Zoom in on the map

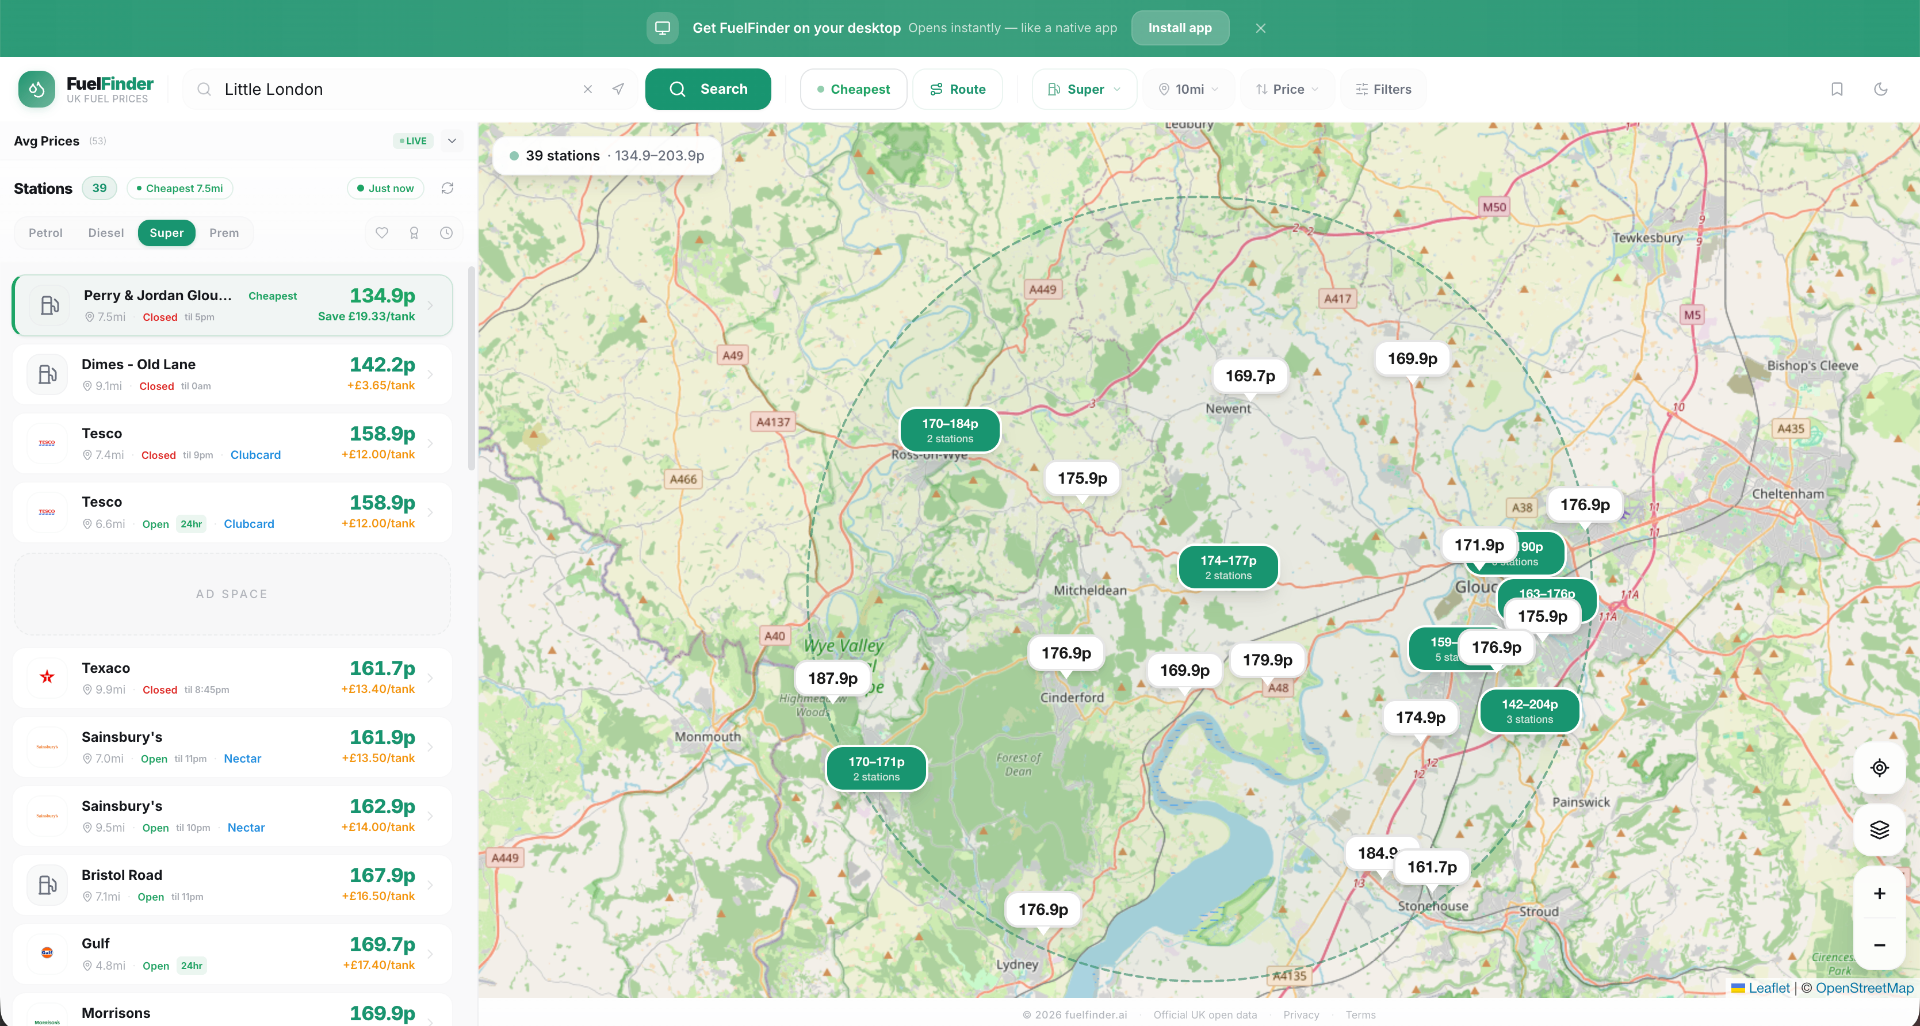tap(1880, 894)
